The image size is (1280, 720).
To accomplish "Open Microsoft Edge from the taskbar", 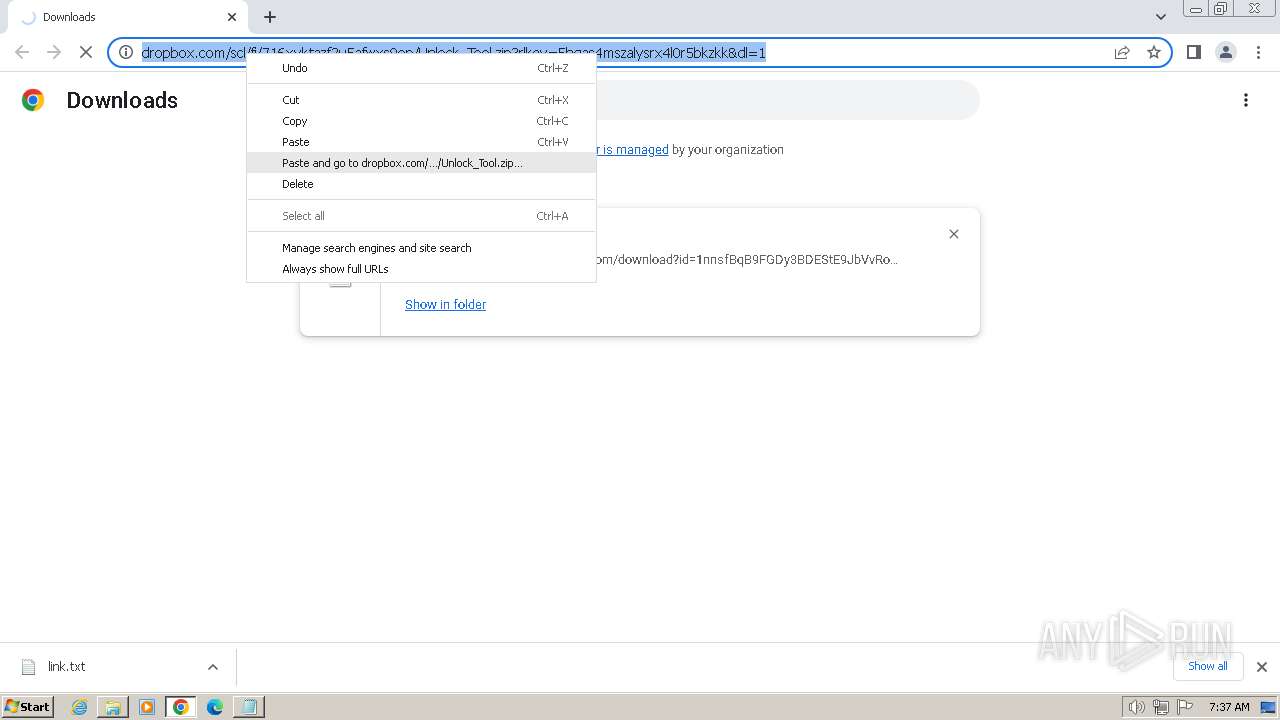I will pyautogui.click(x=215, y=707).
